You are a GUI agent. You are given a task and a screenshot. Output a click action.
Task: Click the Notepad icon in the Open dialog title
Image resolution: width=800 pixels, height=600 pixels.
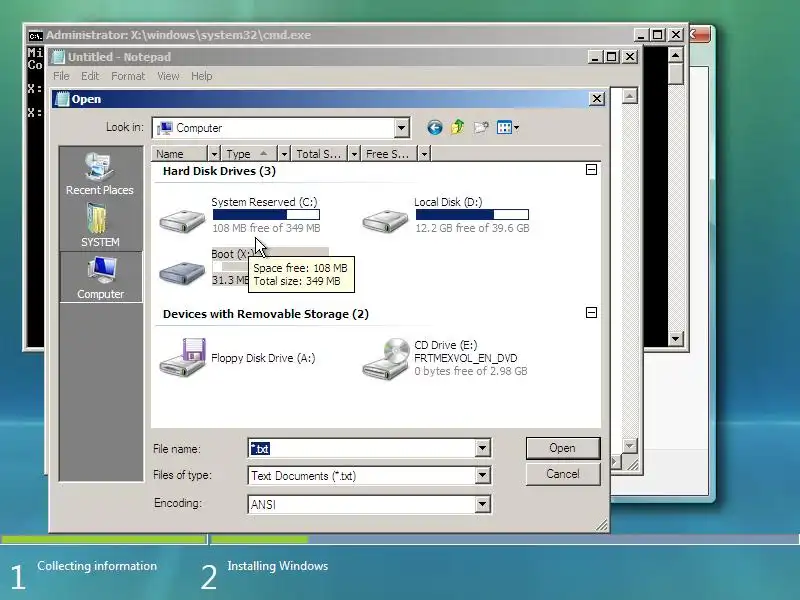(x=62, y=99)
